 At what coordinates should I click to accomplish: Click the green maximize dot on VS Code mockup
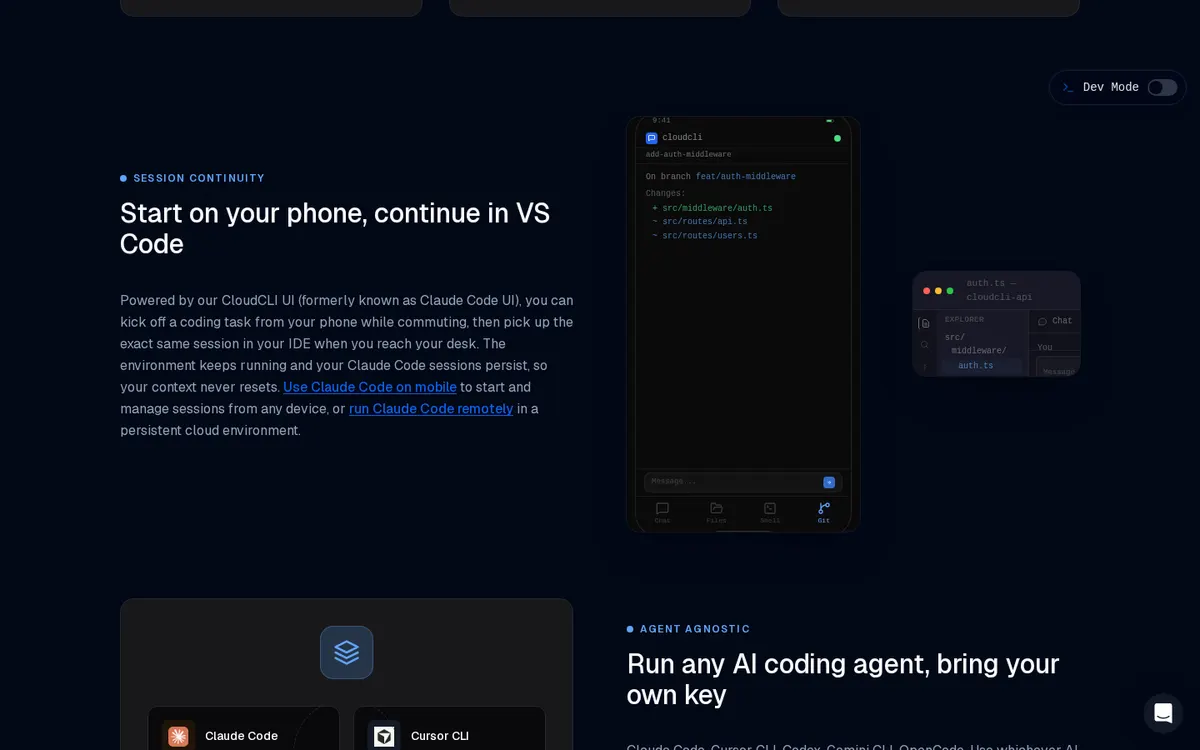(x=950, y=291)
